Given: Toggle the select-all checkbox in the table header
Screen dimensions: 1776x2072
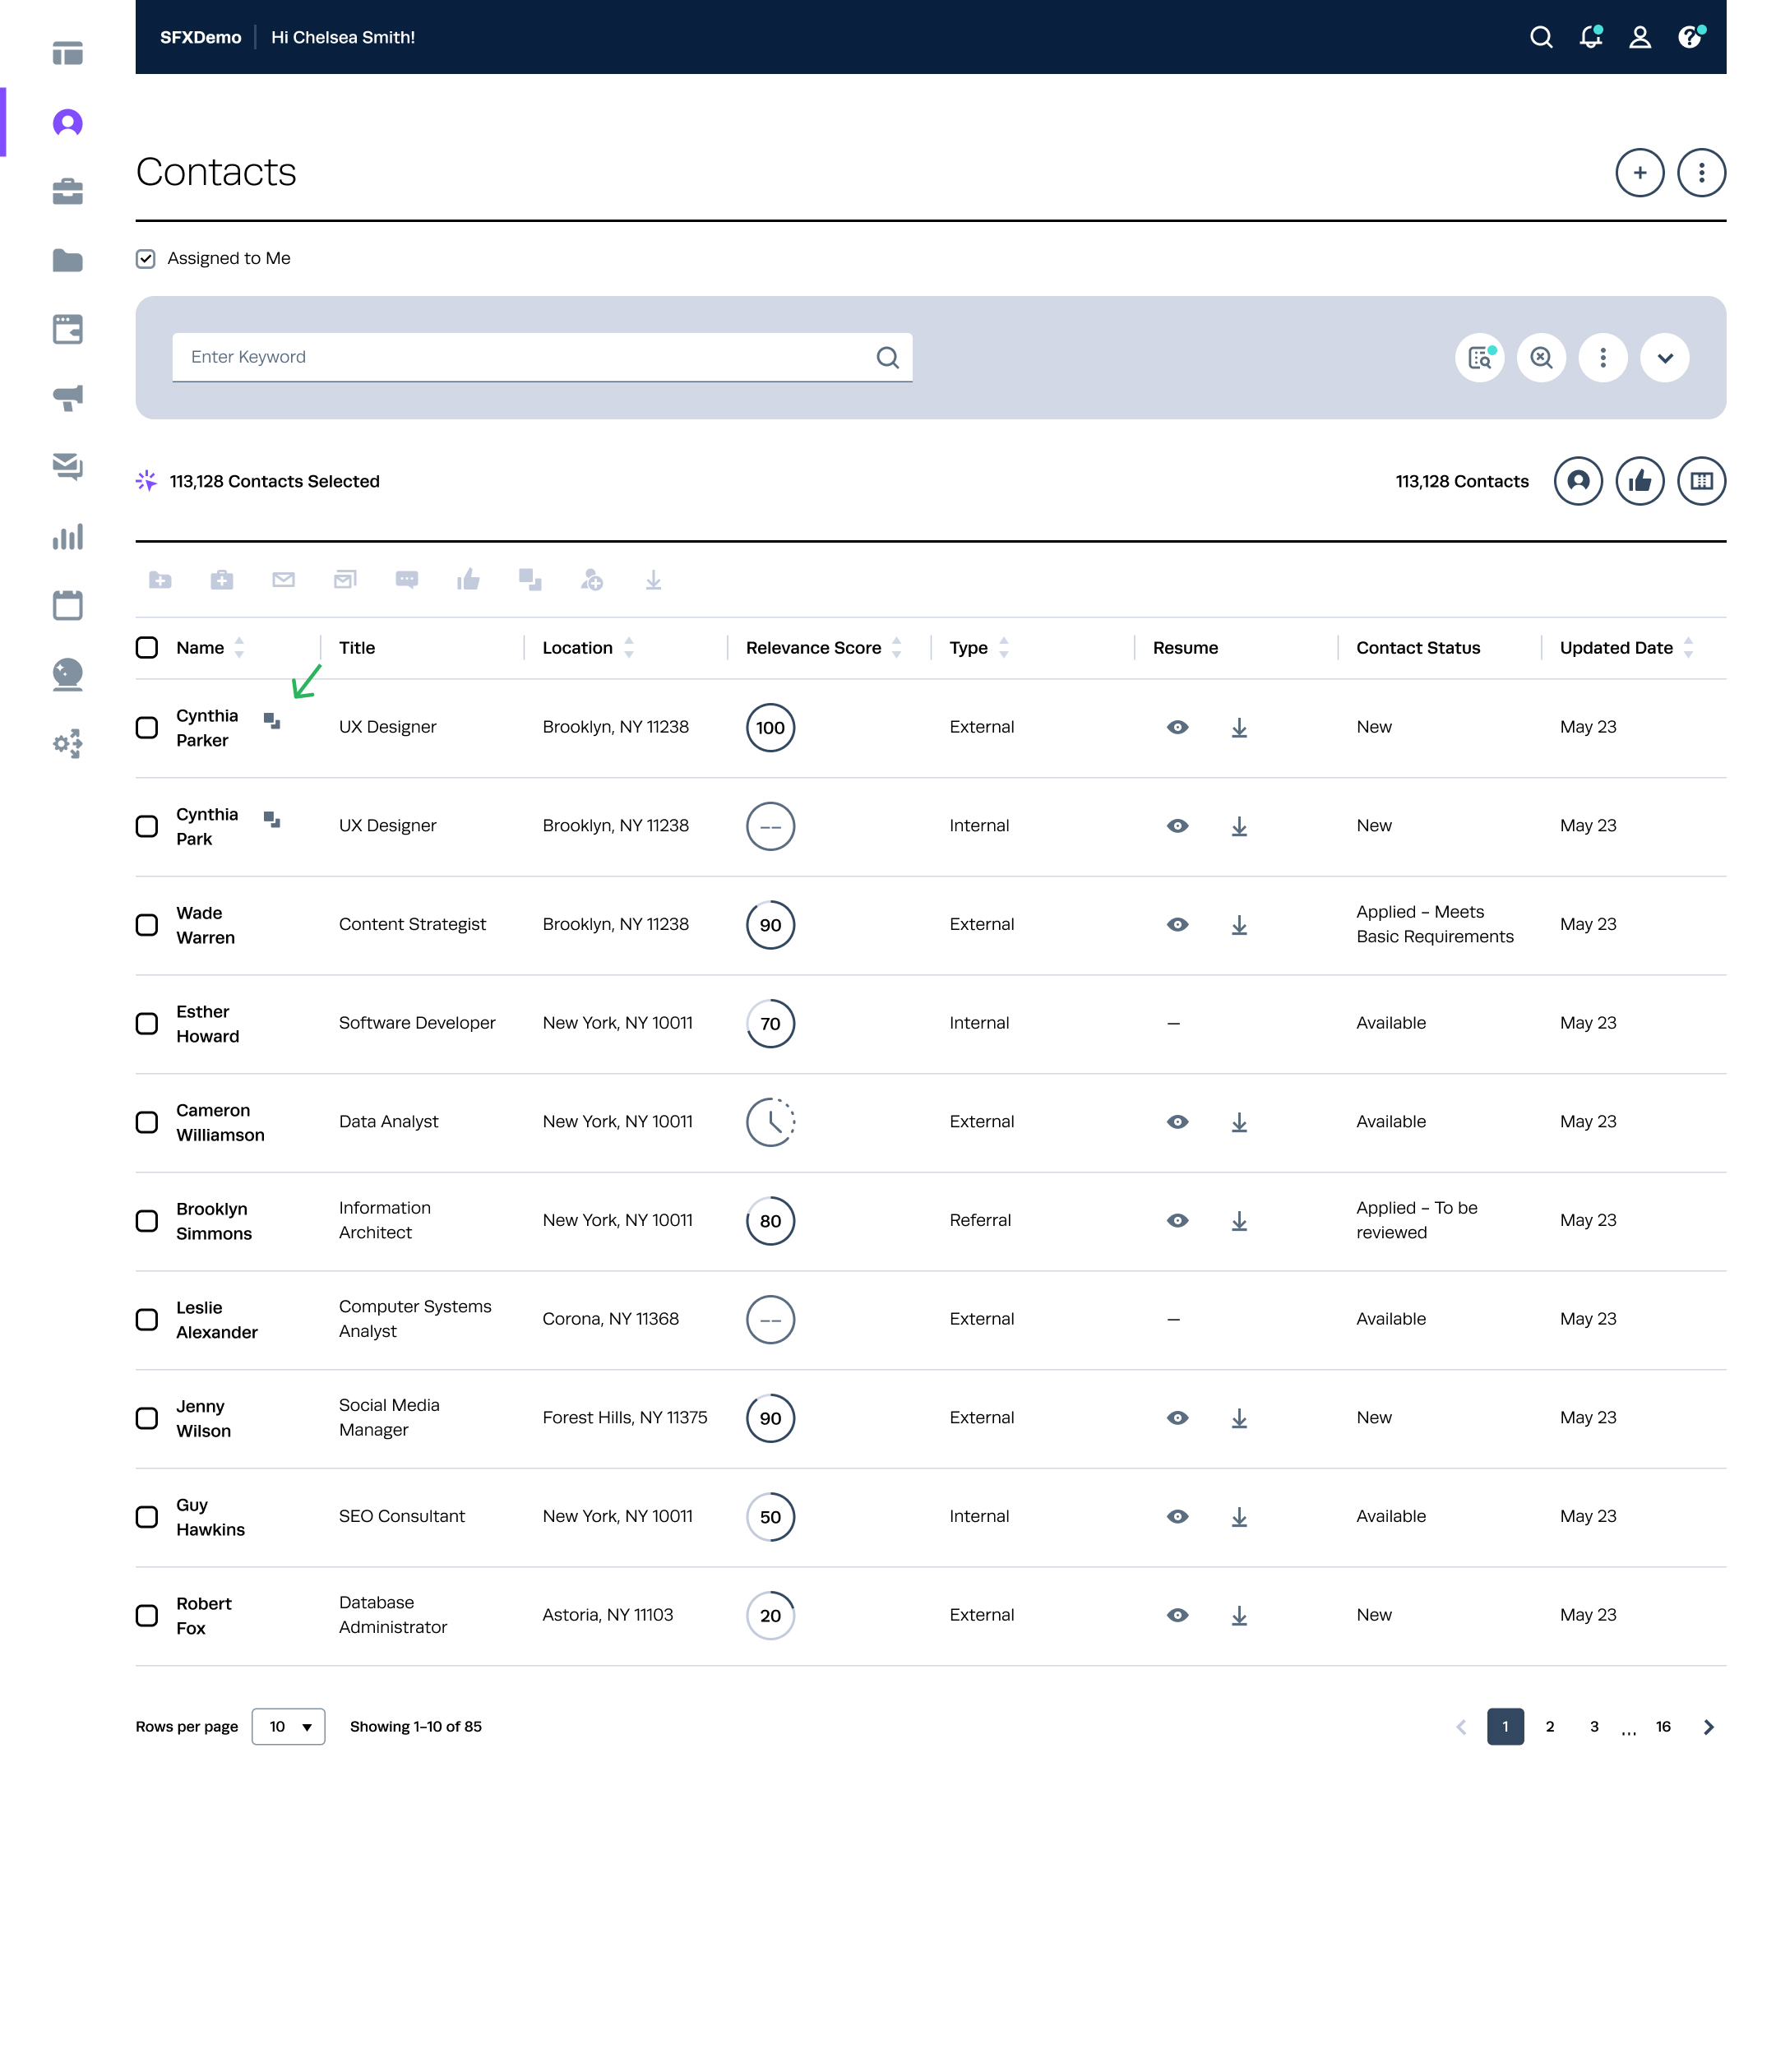Looking at the screenshot, I should click(146, 647).
